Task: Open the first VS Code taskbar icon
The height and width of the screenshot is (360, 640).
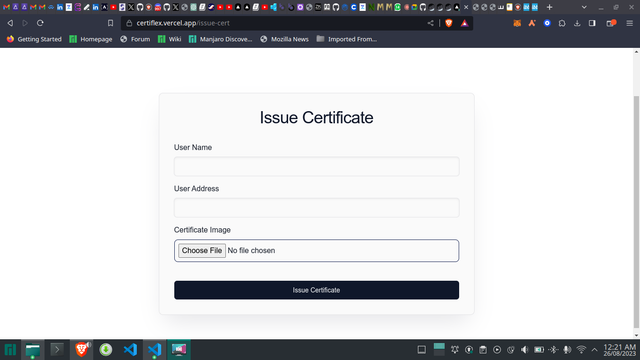Action: 130,350
